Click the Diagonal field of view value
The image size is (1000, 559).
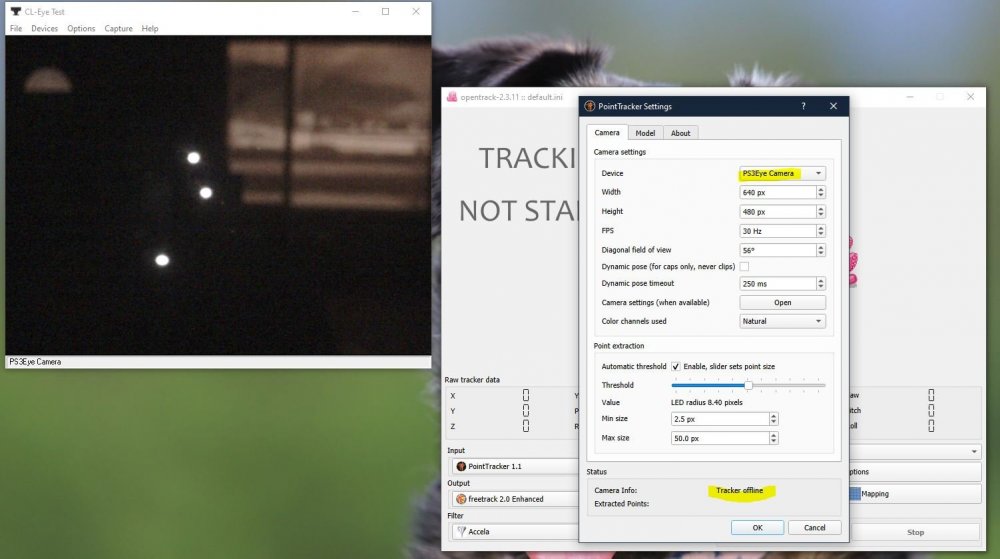(777, 250)
